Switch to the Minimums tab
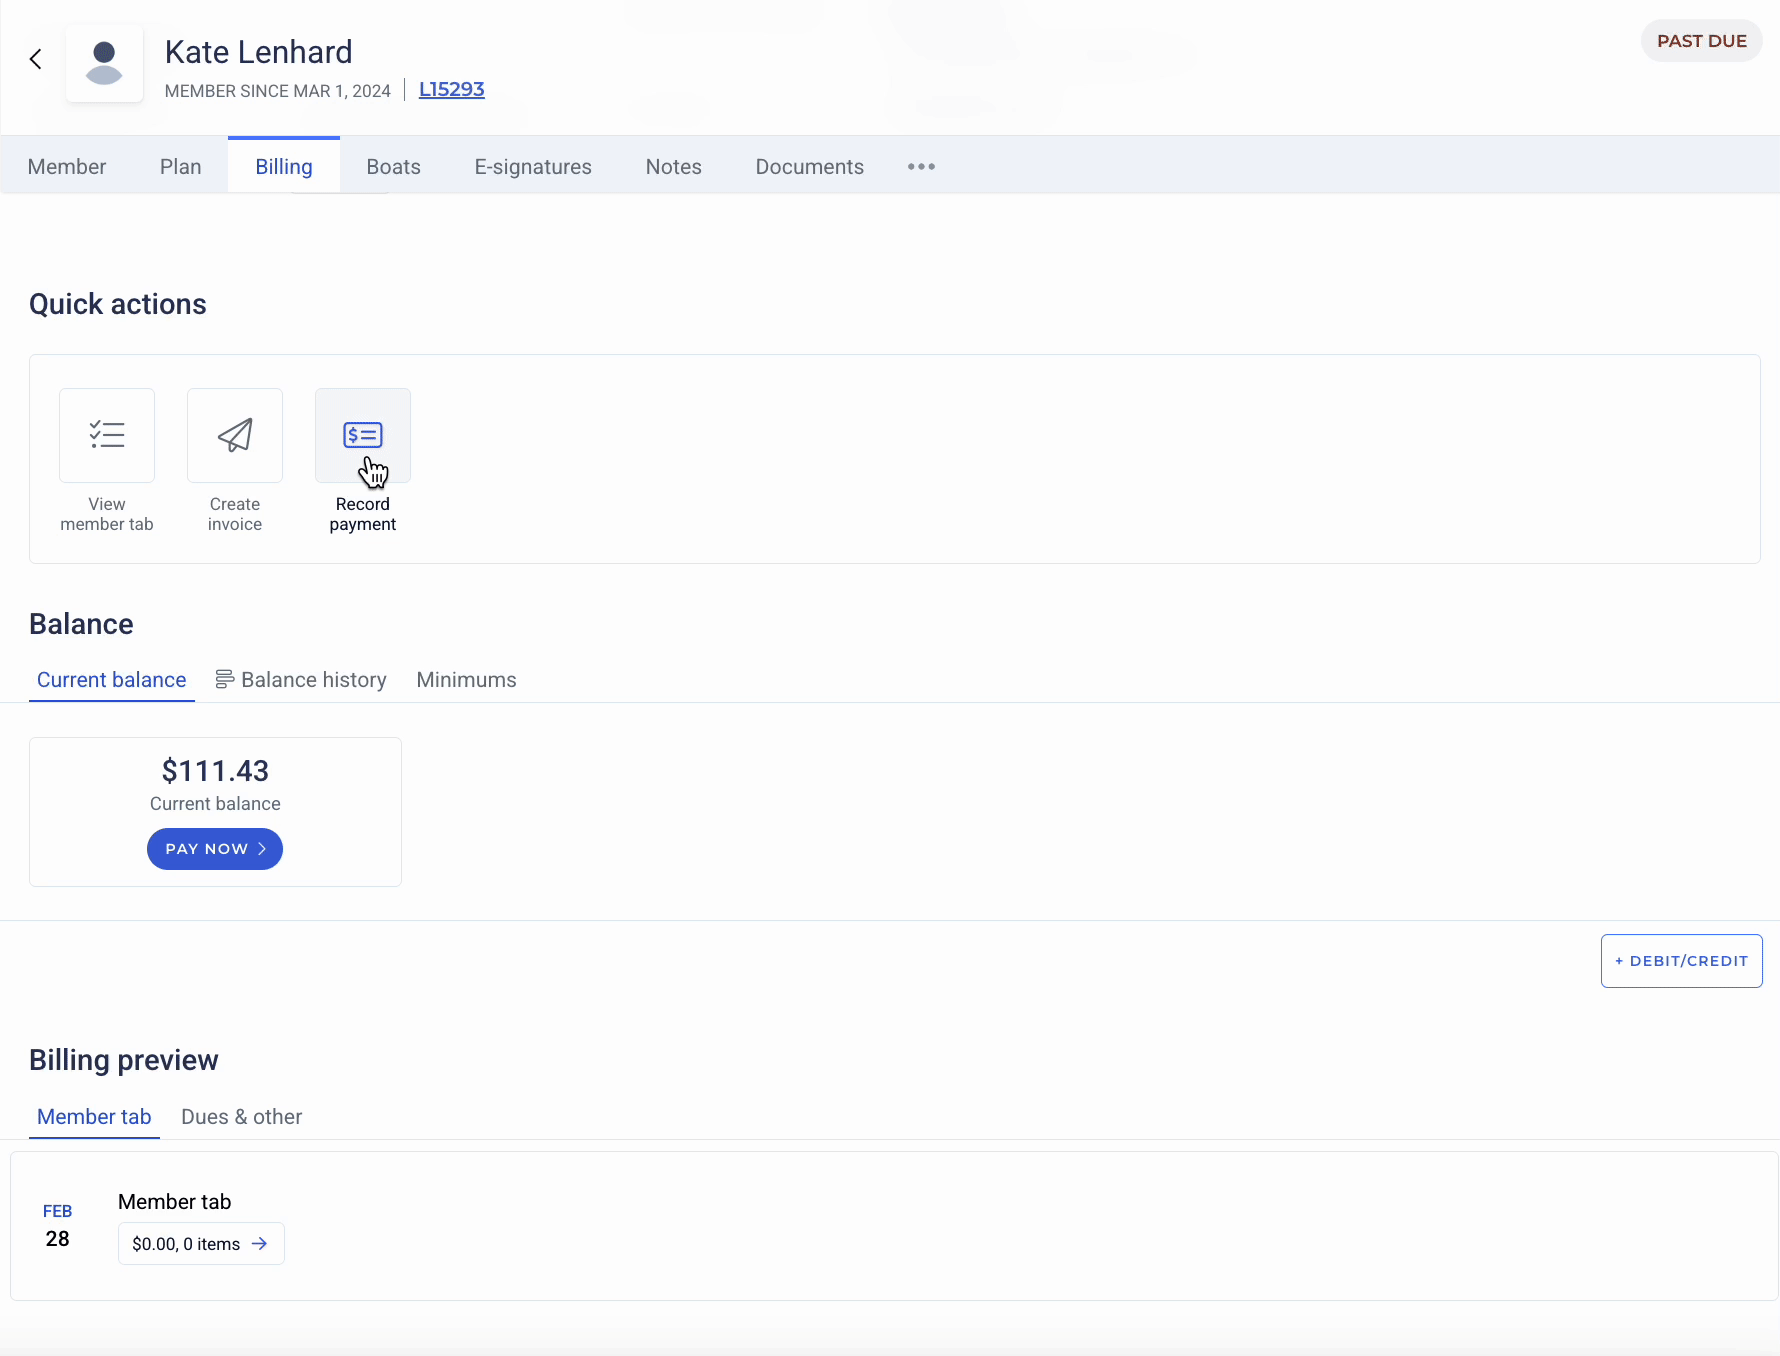 [466, 680]
